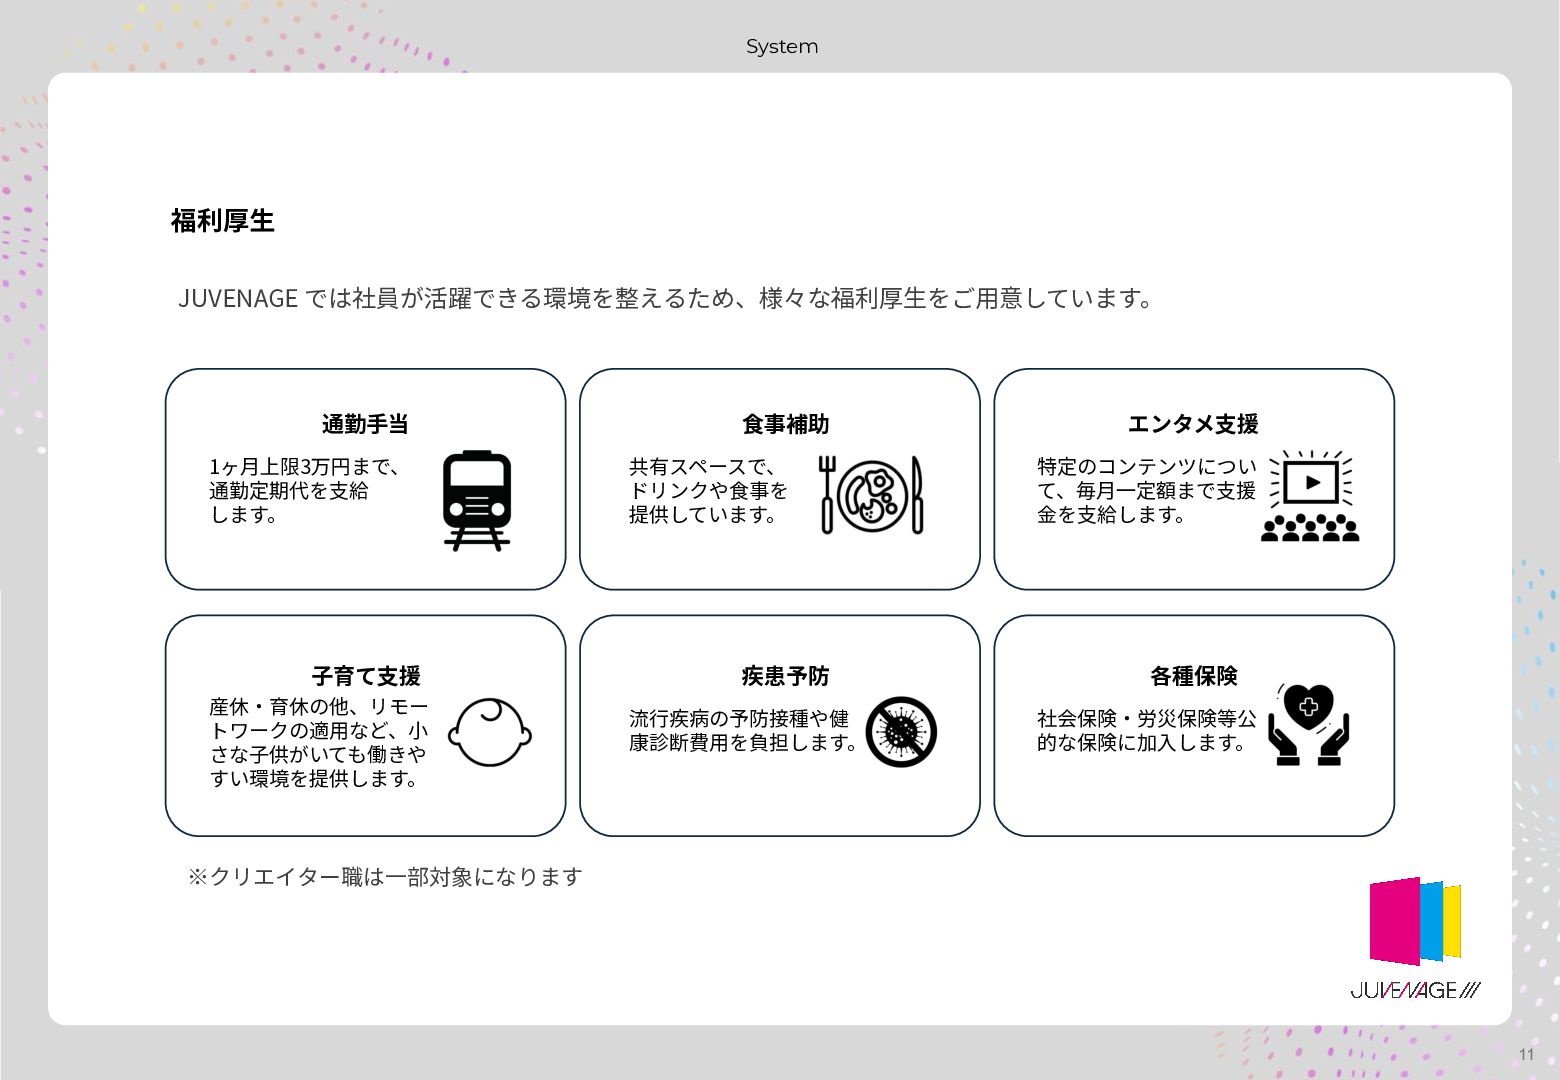1560x1080 pixels.
Task: Click the no-virus icon in 疾患予防 card
Action: (x=901, y=732)
